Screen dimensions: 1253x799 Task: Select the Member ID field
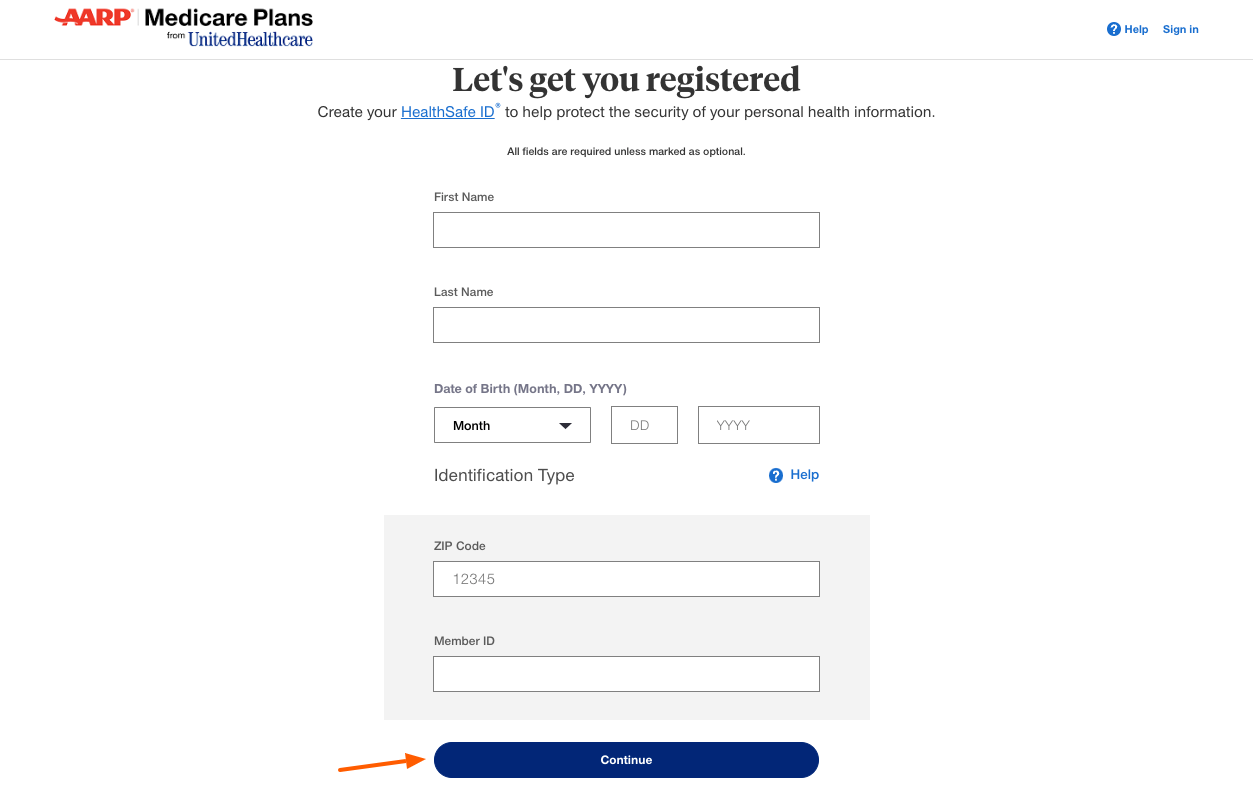(x=626, y=673)
